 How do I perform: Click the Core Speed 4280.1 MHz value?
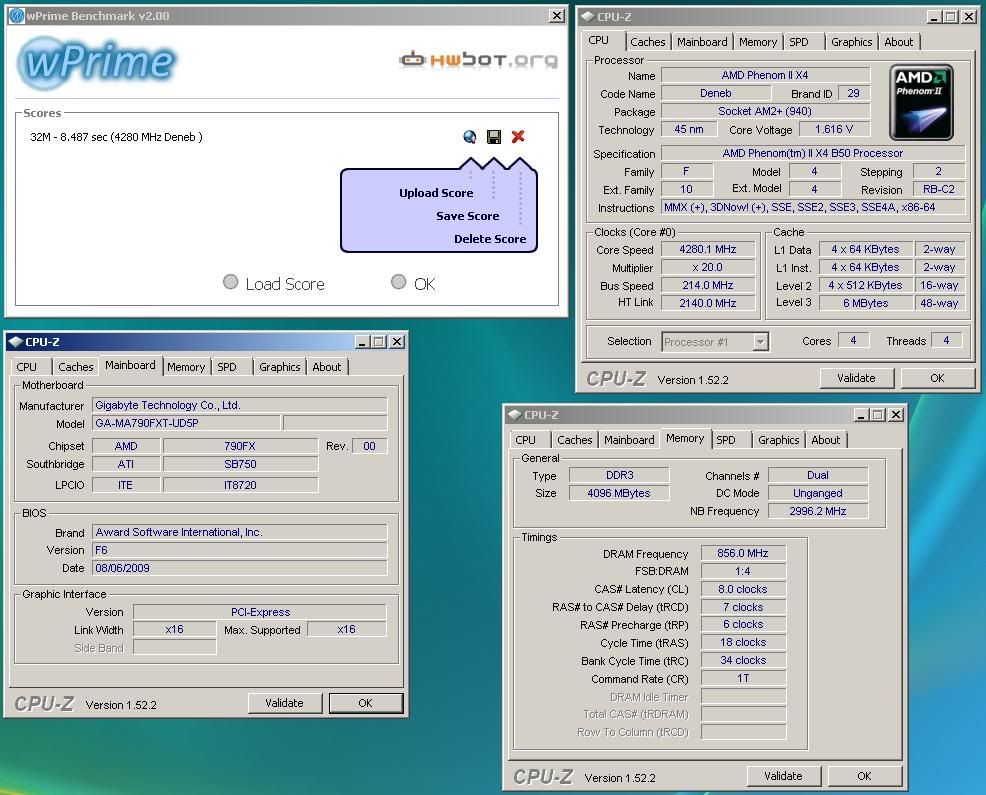coord(707,249)
